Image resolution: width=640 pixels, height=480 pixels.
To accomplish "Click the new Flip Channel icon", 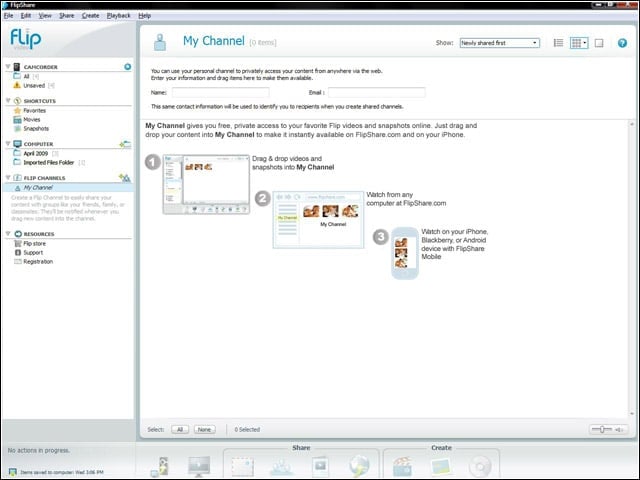I will pyautogui.click(x=125, y=178).
